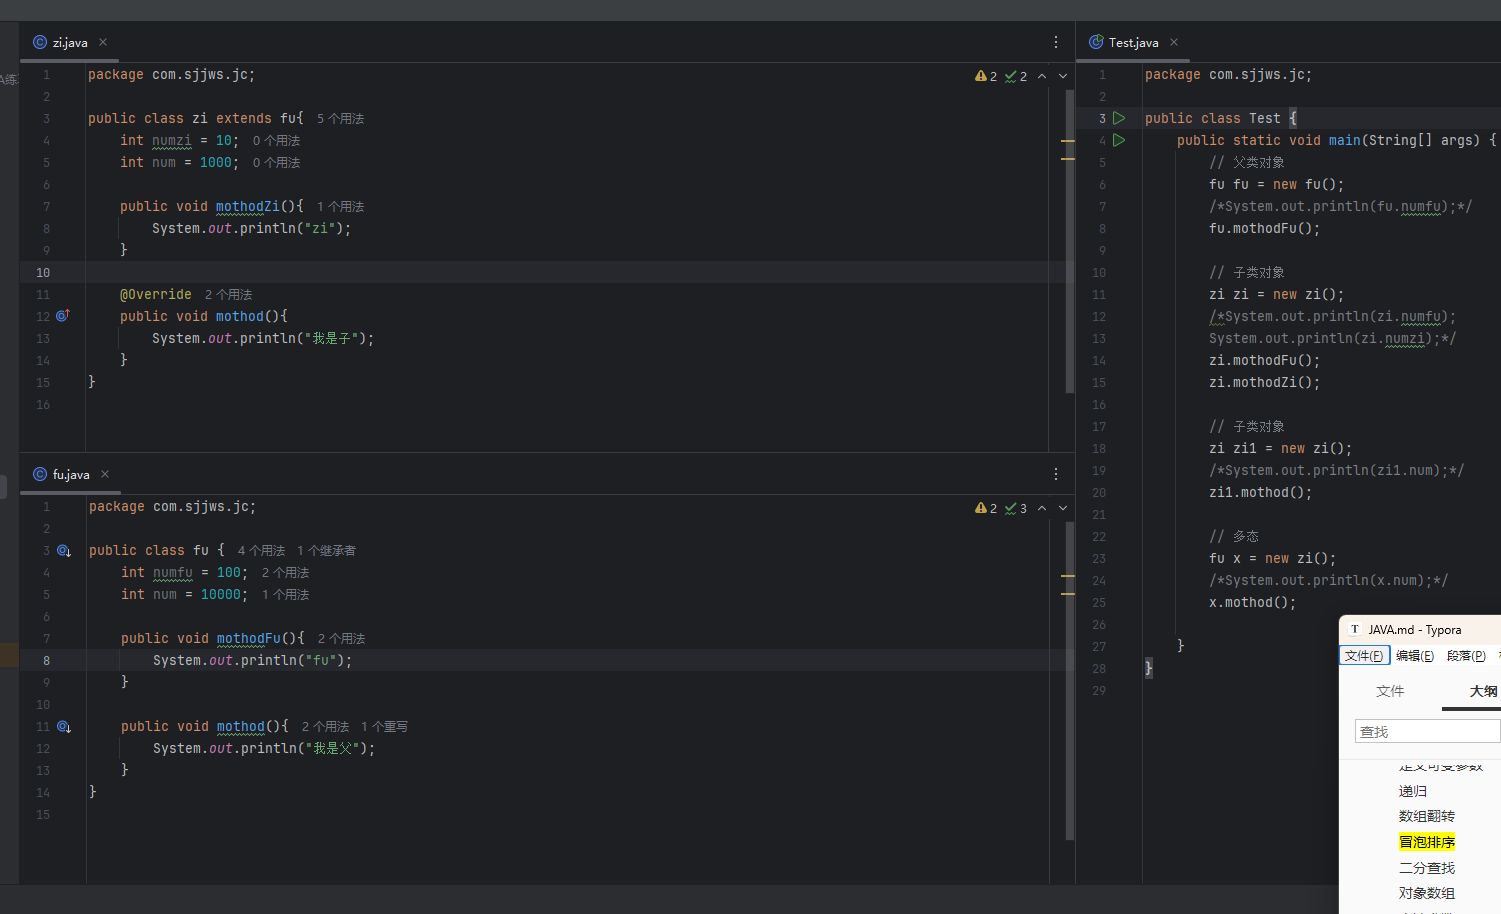Close the fu.java tab

[x=105, y=474]
